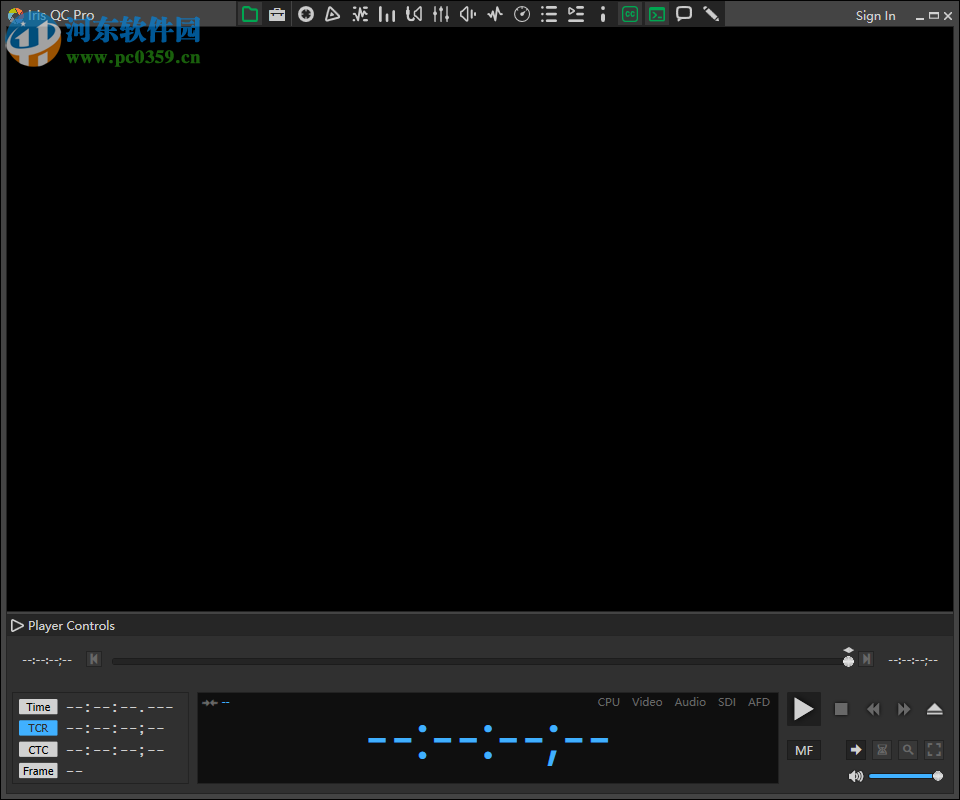Toggle the green console terminal icon

[656, 14]
